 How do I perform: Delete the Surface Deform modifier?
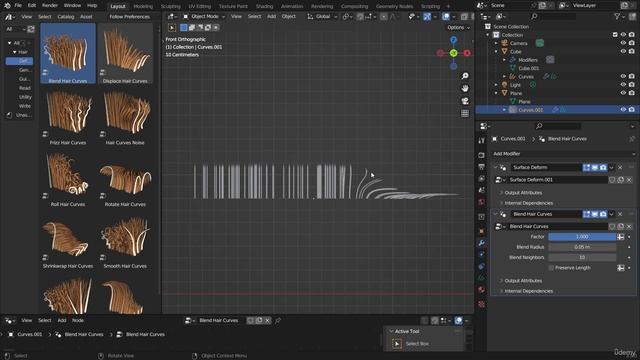[620, 168]
